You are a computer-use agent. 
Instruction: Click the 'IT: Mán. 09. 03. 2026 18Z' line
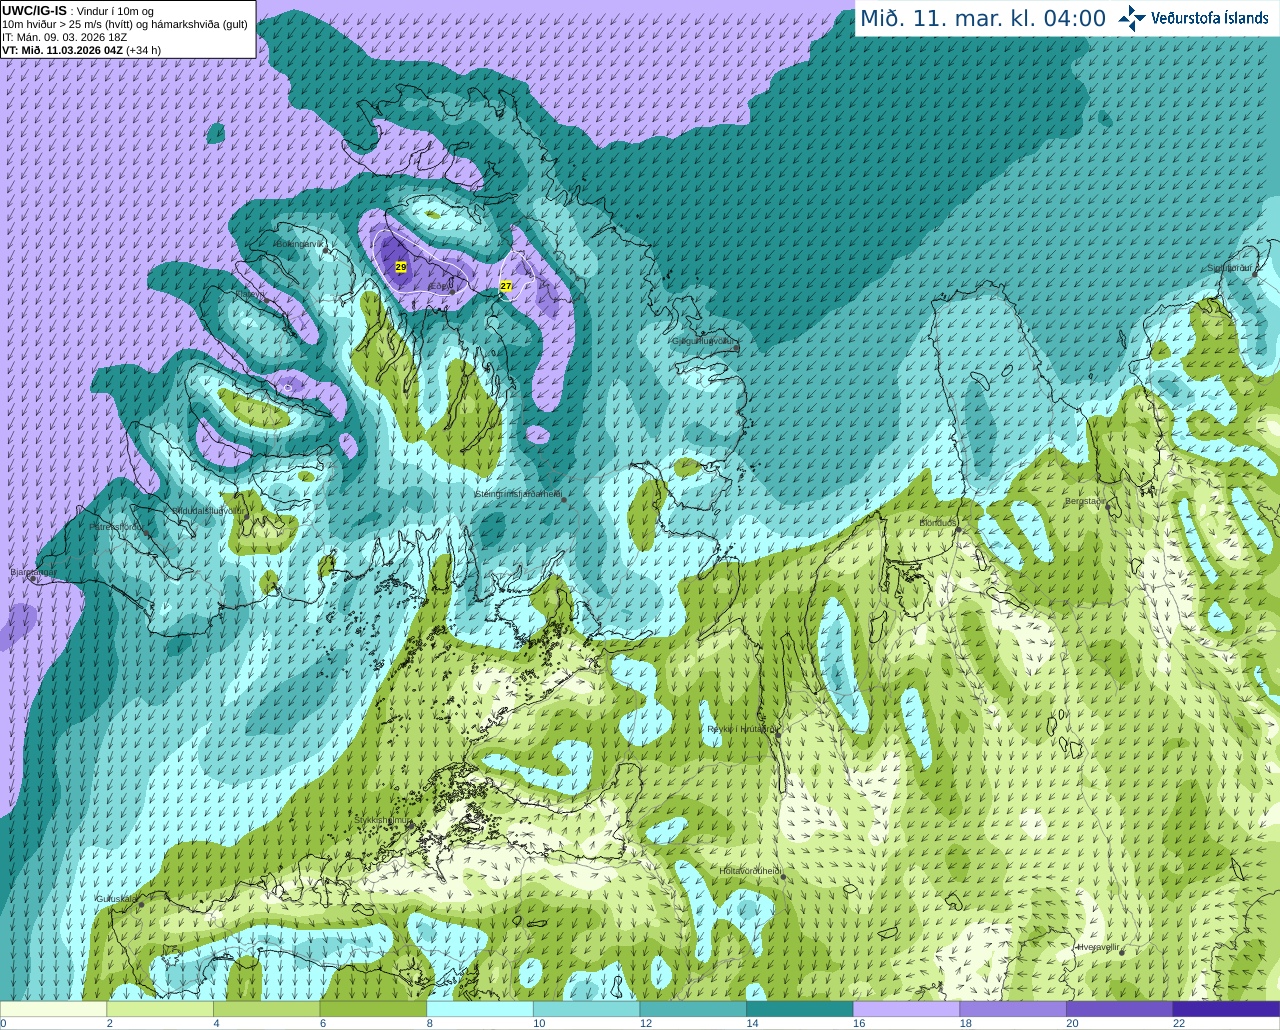pyautogui.click(x=65, y=37)
